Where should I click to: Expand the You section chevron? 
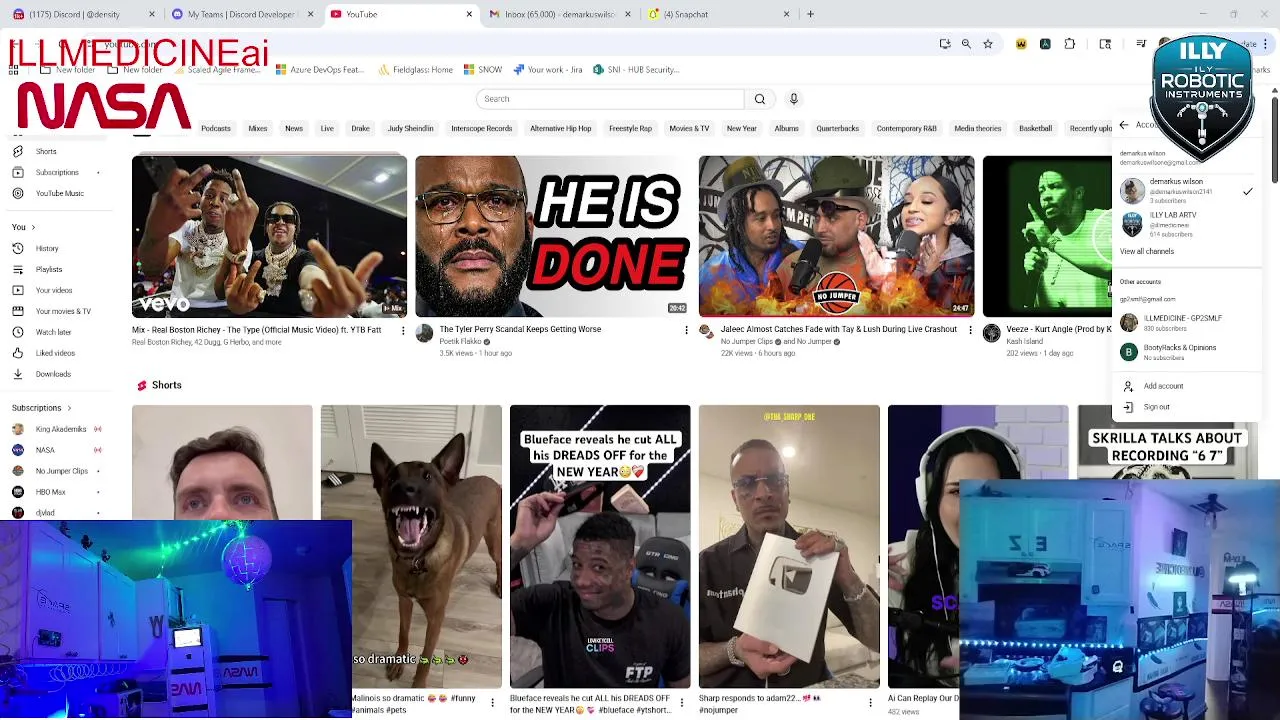click(x=33, y=227)
